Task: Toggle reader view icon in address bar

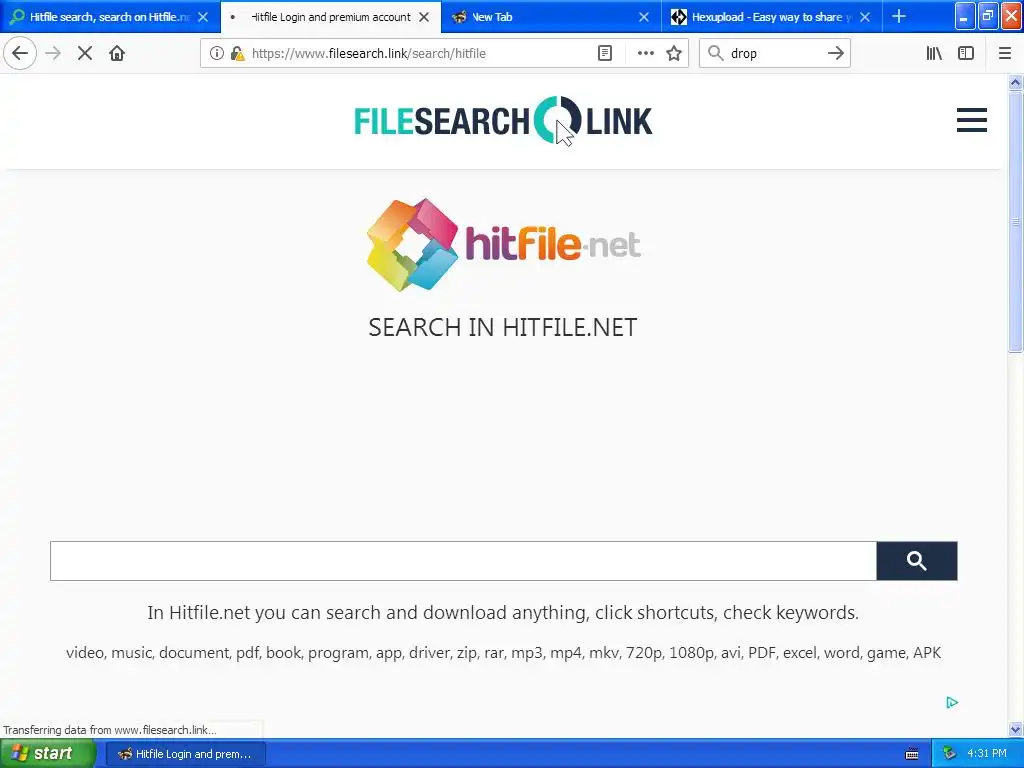Action: (x=605, y=54)
